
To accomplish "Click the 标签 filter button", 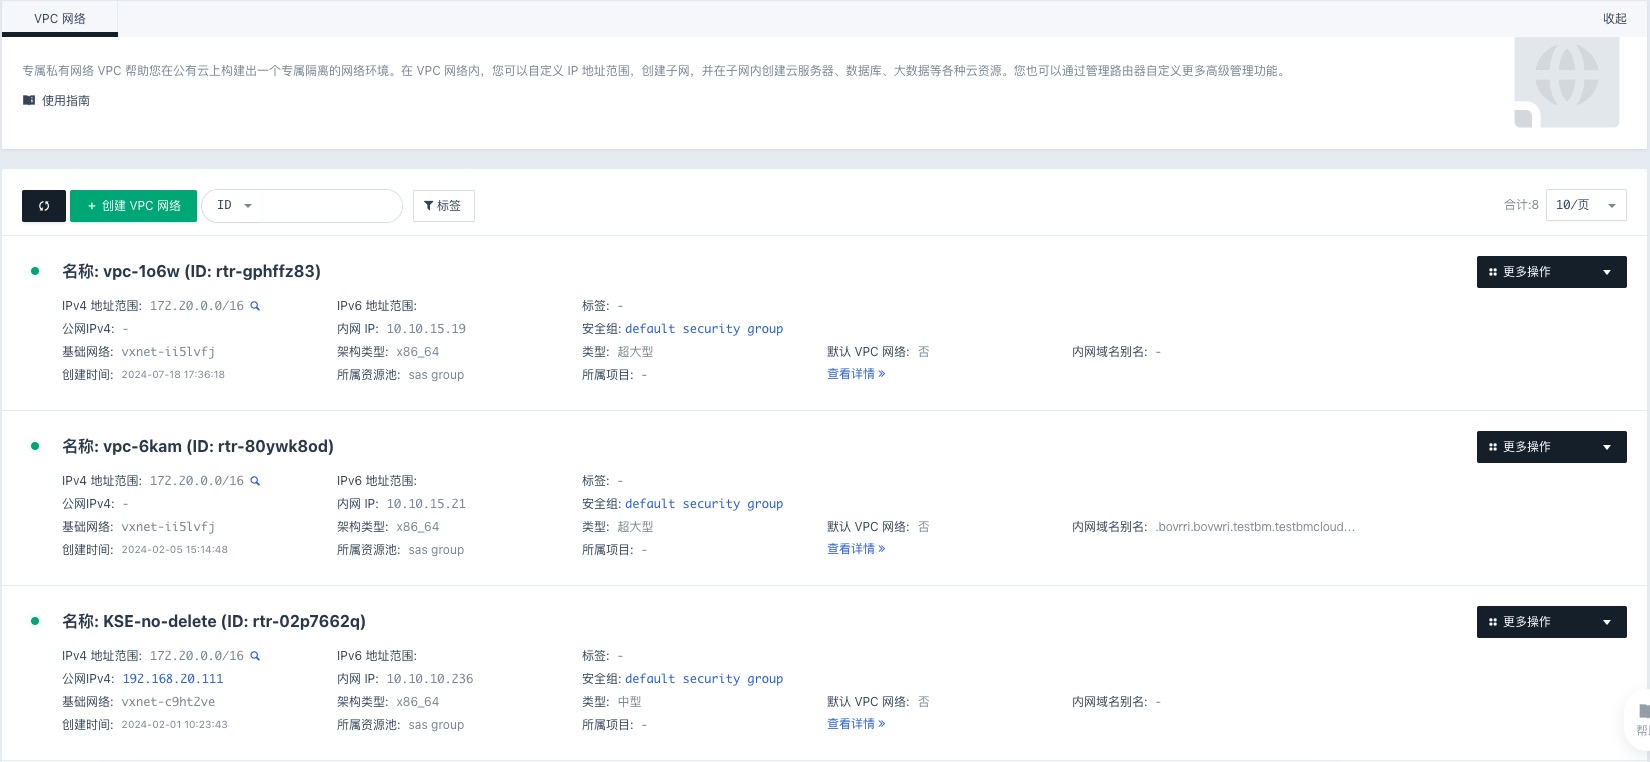I will (x=443, y=206).
